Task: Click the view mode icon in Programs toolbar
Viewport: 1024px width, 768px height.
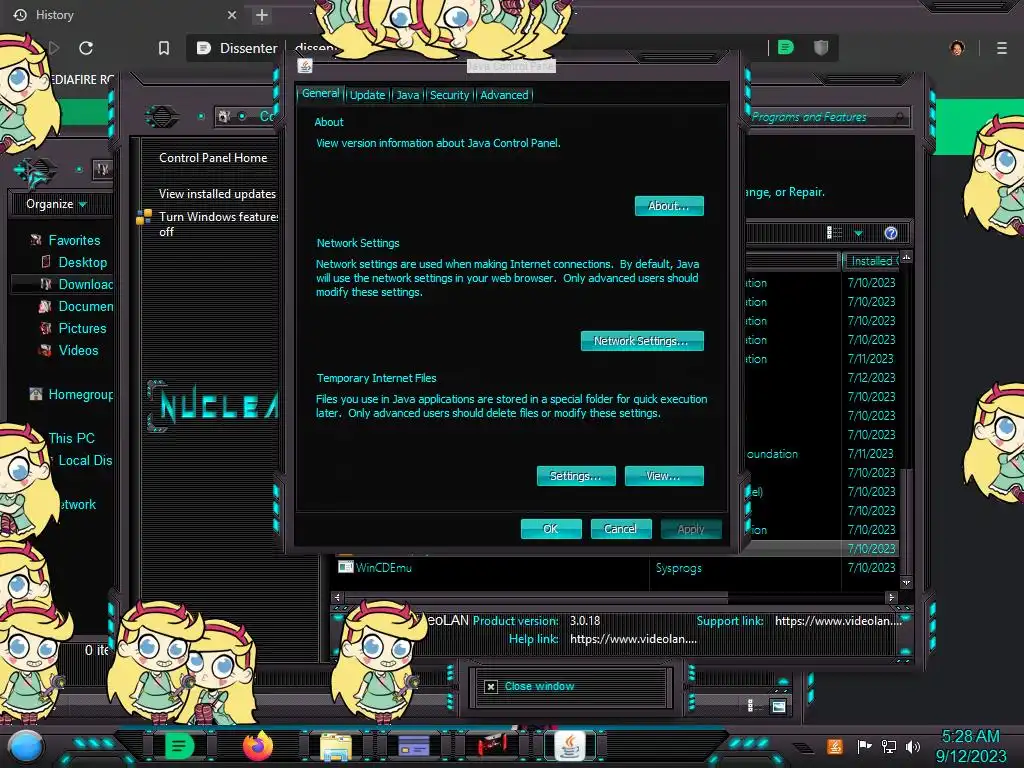Action: (x=835, y=233)
